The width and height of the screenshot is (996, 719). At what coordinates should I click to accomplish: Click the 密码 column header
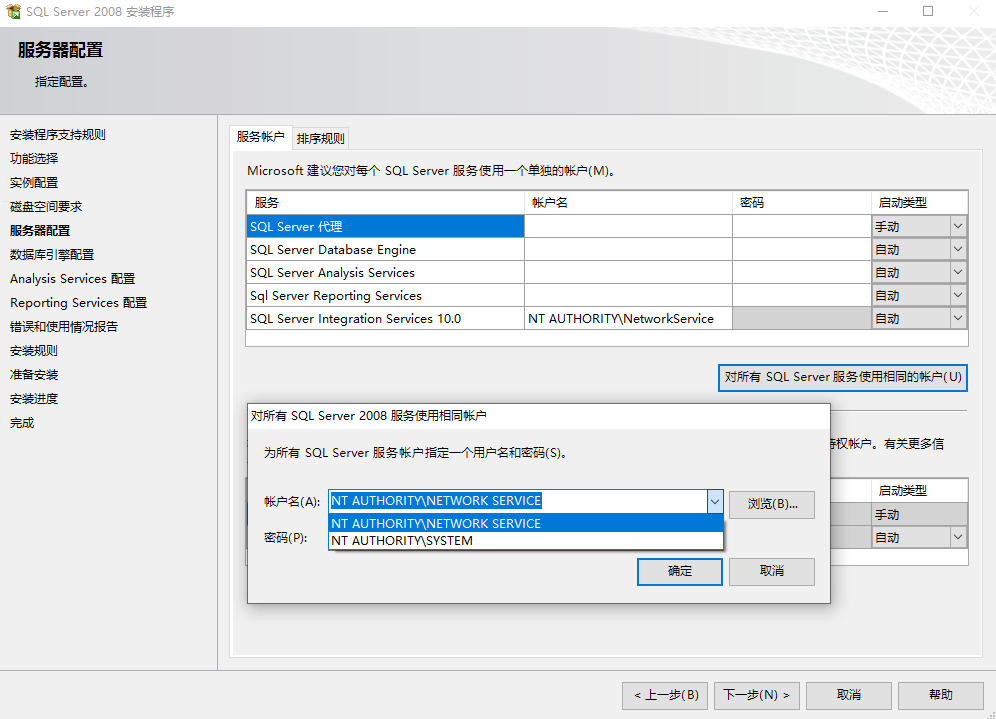click(x=802, y=203)
